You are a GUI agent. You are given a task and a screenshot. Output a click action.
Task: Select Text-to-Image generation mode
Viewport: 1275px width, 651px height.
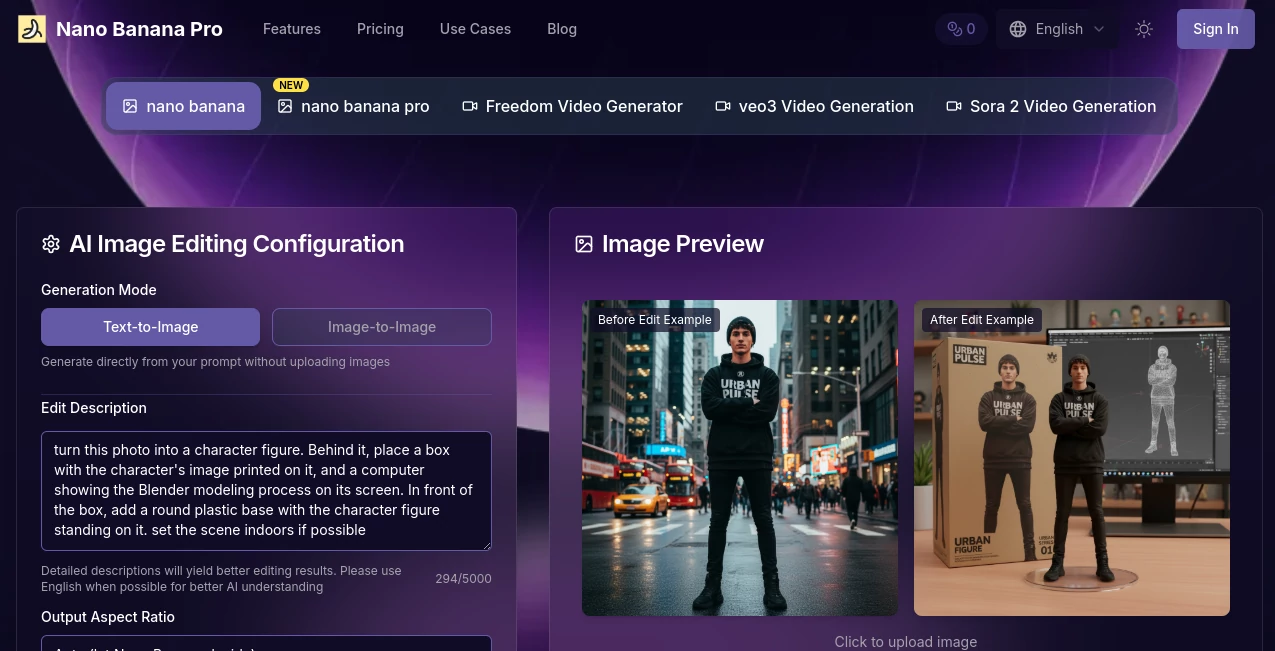coord(150,327)
